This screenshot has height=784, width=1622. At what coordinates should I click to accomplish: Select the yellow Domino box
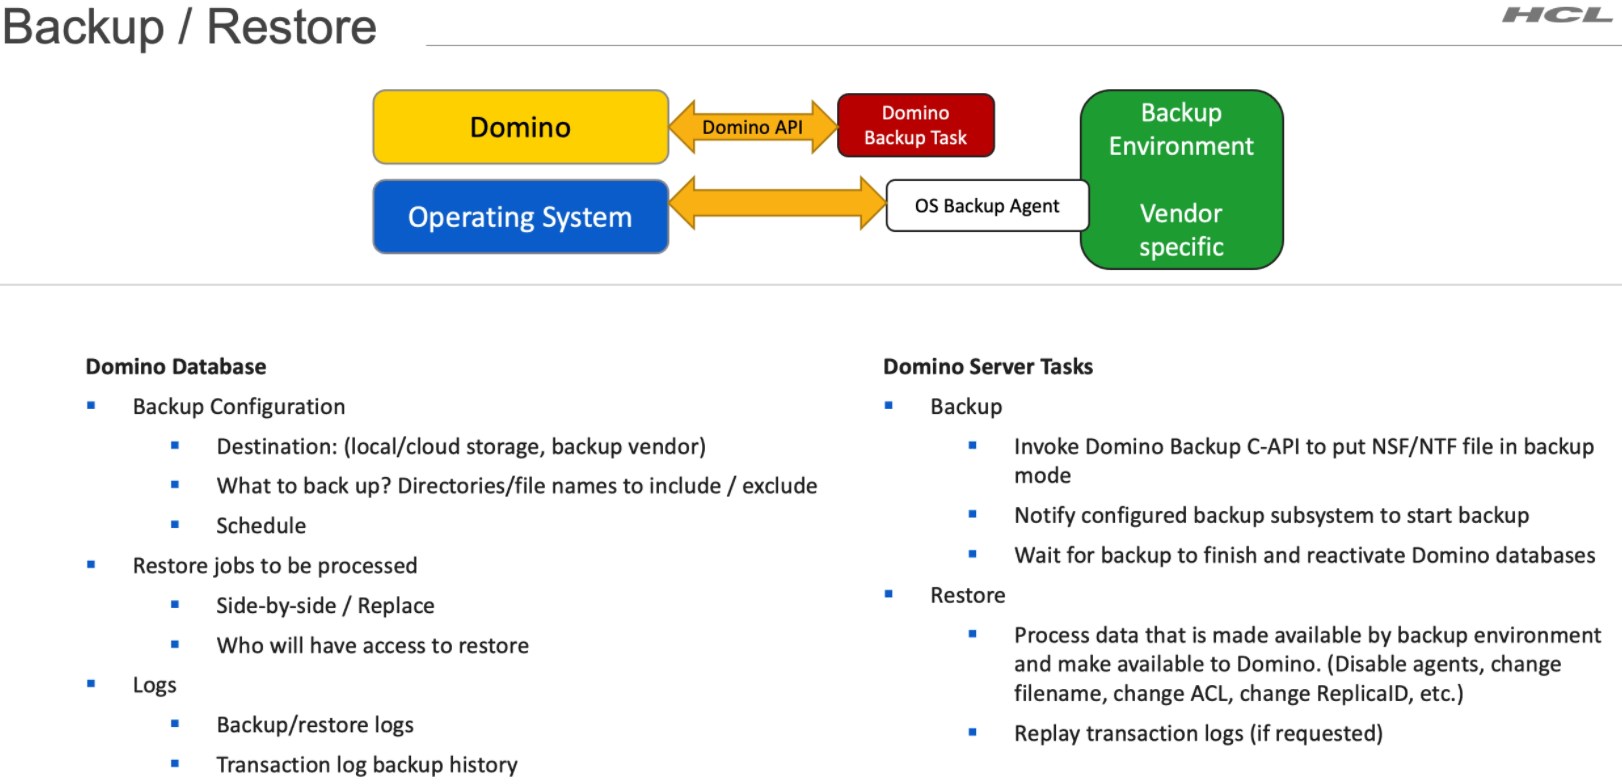(520, 127)
